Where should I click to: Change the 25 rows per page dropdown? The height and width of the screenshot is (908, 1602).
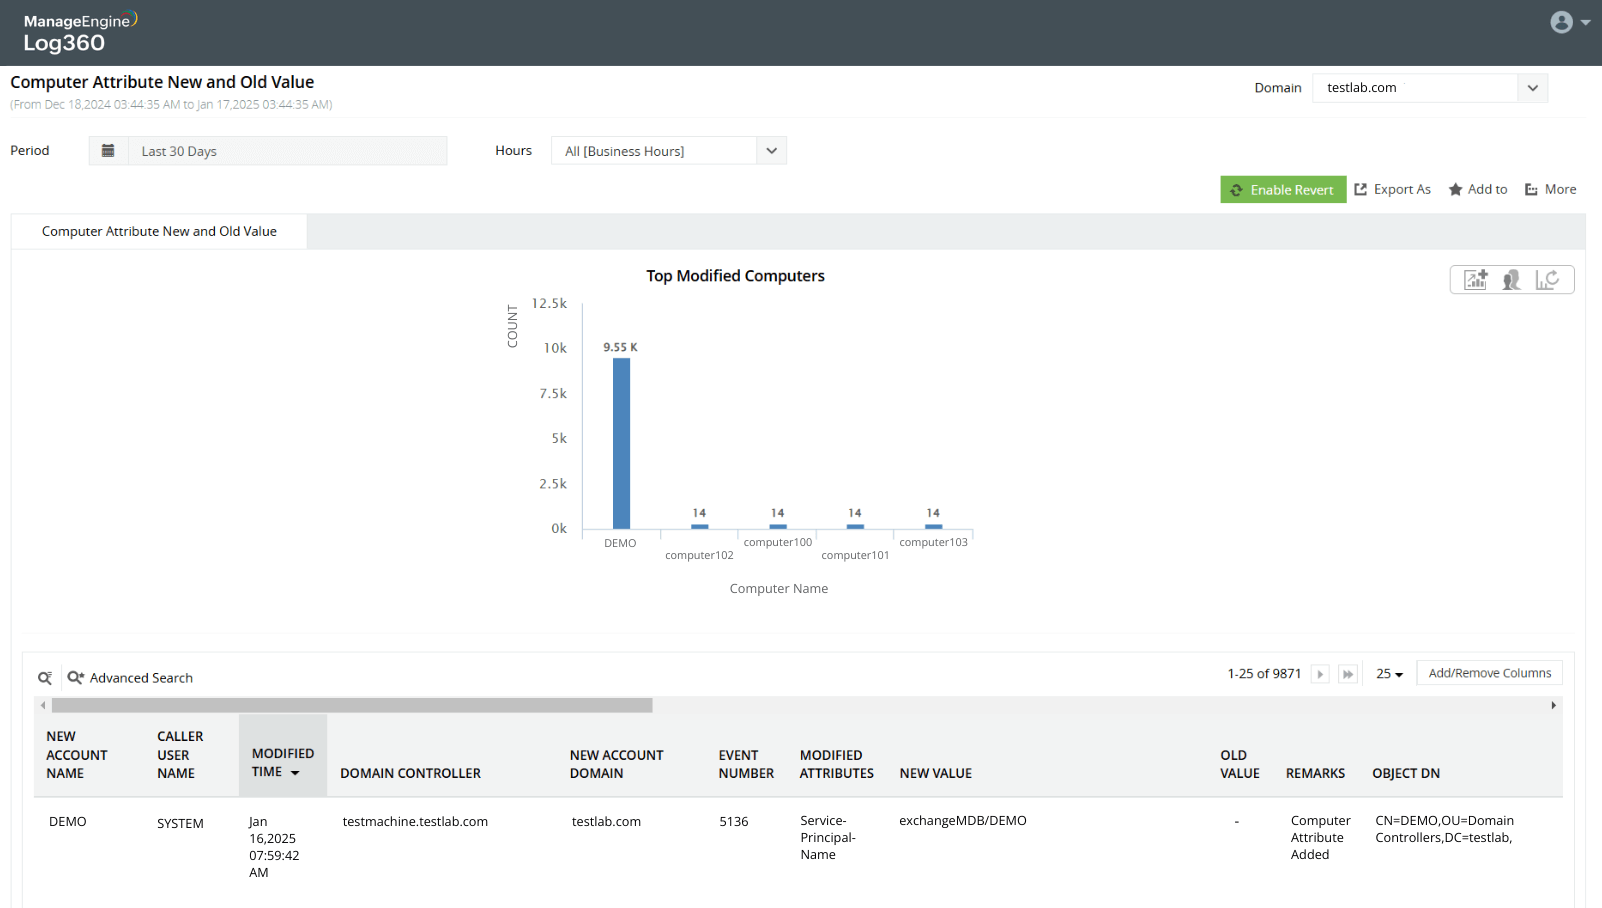(1389, 674)
